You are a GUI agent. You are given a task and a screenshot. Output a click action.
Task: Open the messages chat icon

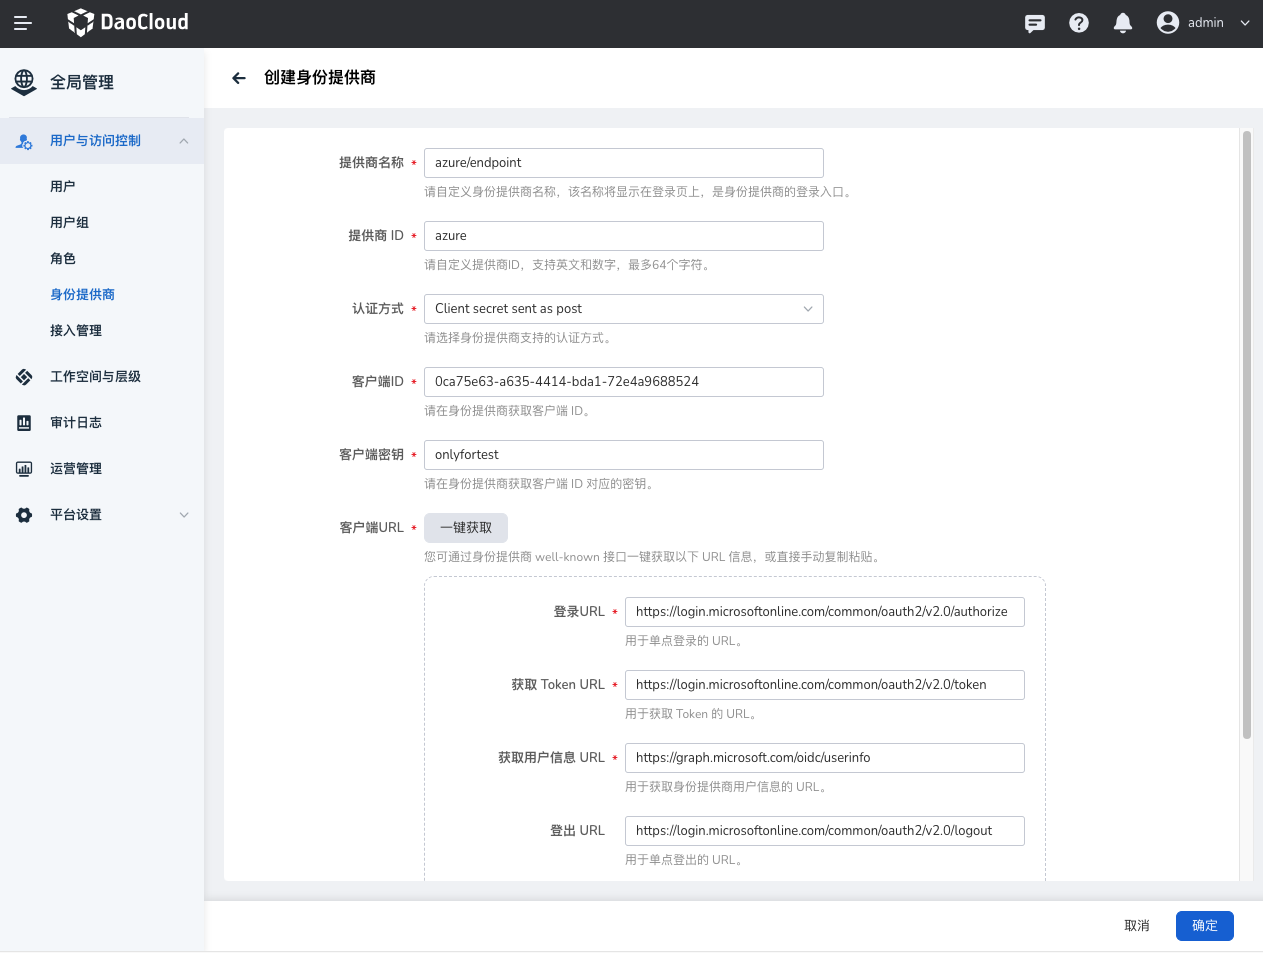pyautogui.click(x=1035, y=23)
